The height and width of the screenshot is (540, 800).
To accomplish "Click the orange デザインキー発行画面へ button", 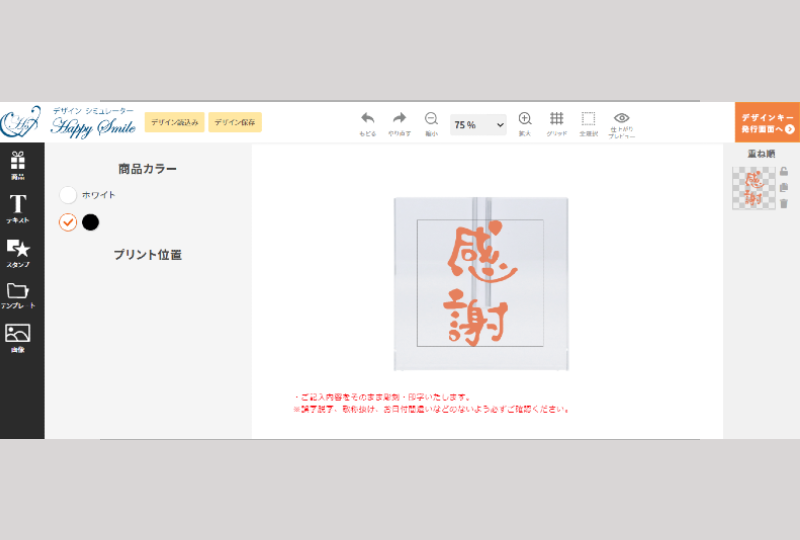I will [x=767, y=123].
